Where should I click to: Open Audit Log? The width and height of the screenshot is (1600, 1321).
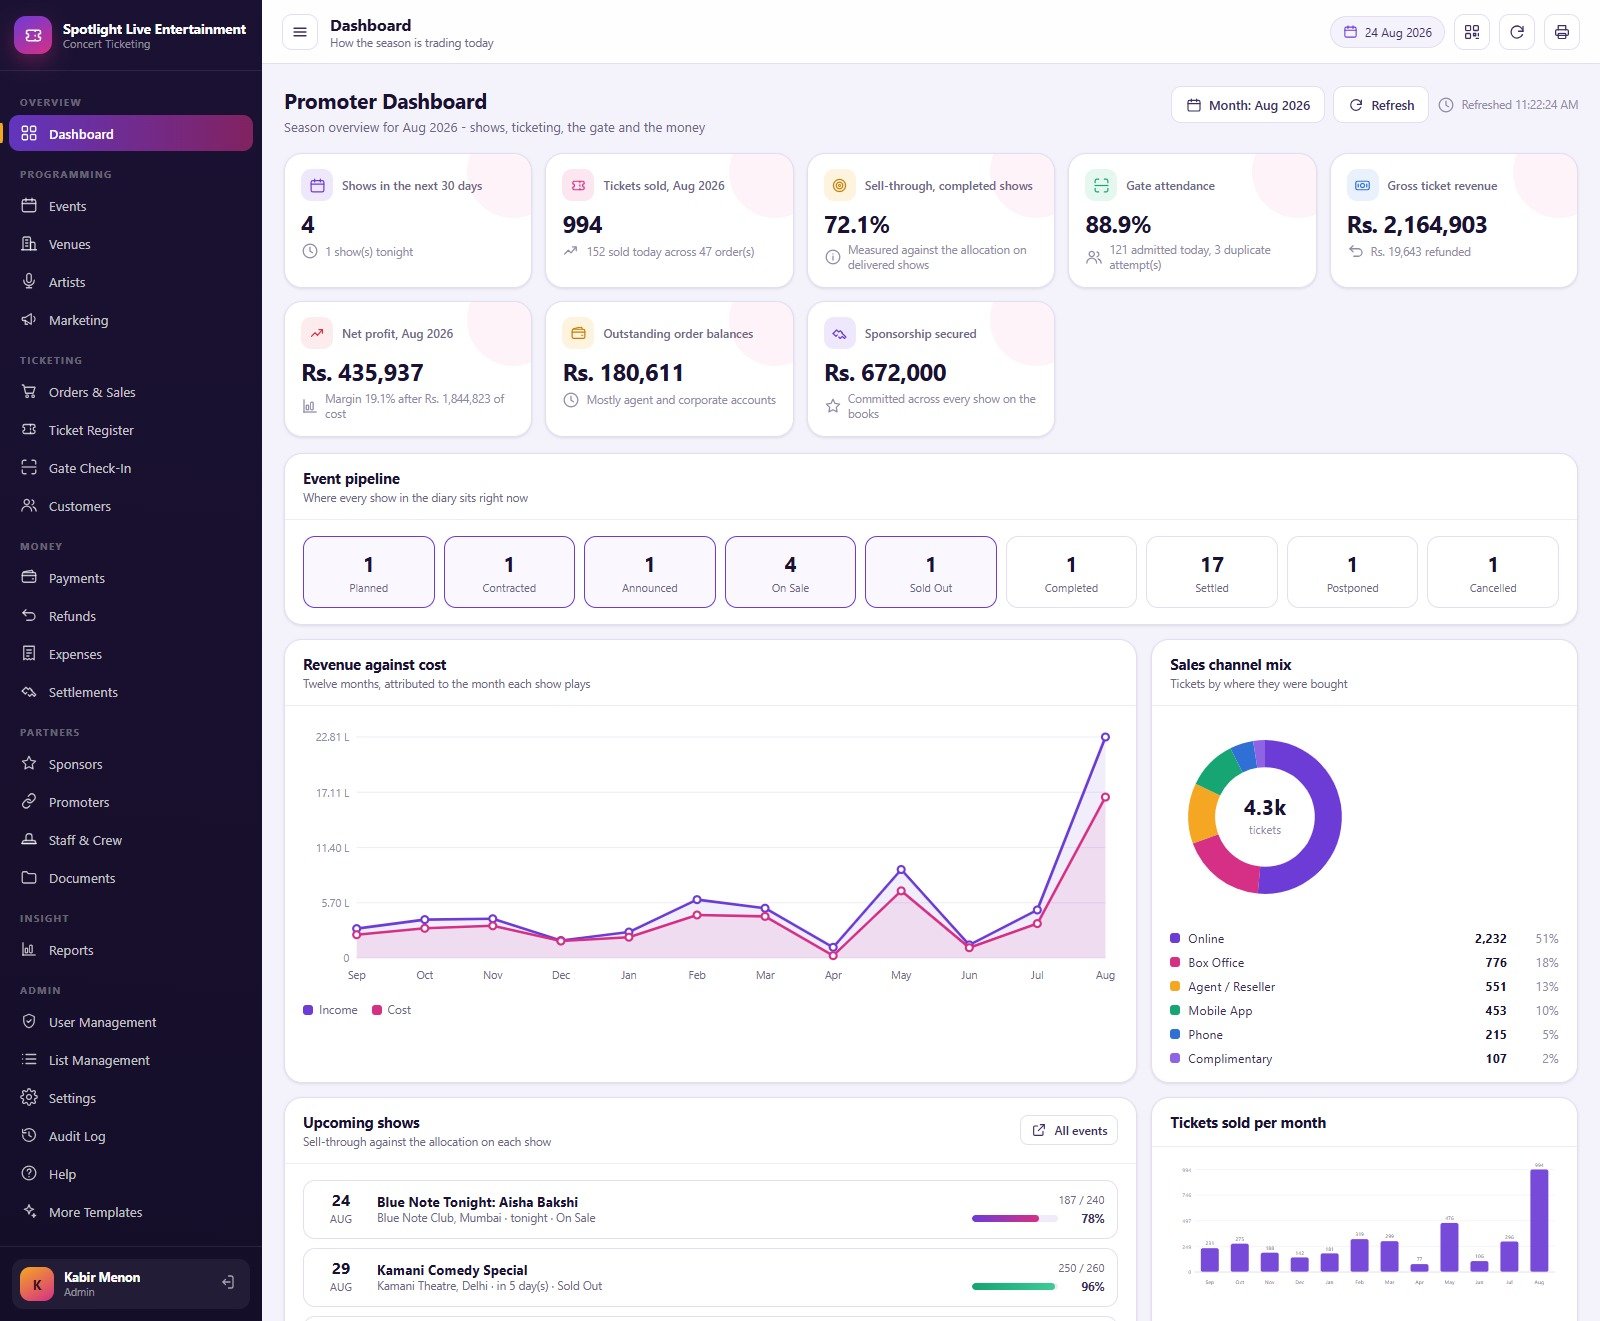[x=131, y=1136]
